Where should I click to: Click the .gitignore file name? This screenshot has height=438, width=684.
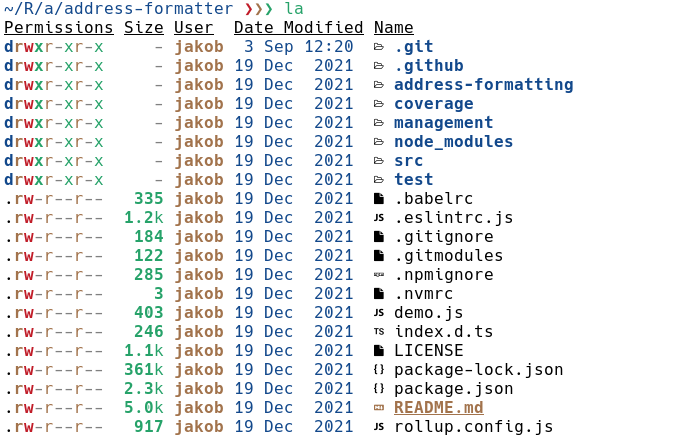[444, 237]
